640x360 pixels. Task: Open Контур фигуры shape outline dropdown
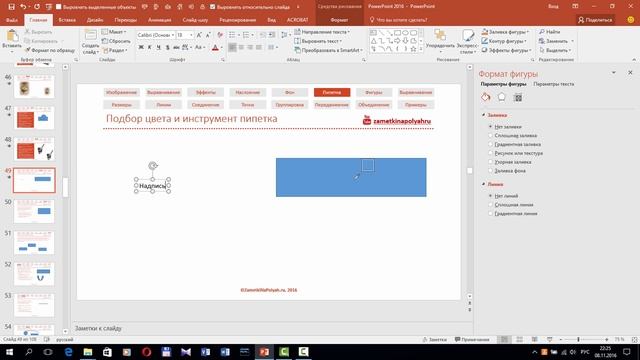coord(504,41)
